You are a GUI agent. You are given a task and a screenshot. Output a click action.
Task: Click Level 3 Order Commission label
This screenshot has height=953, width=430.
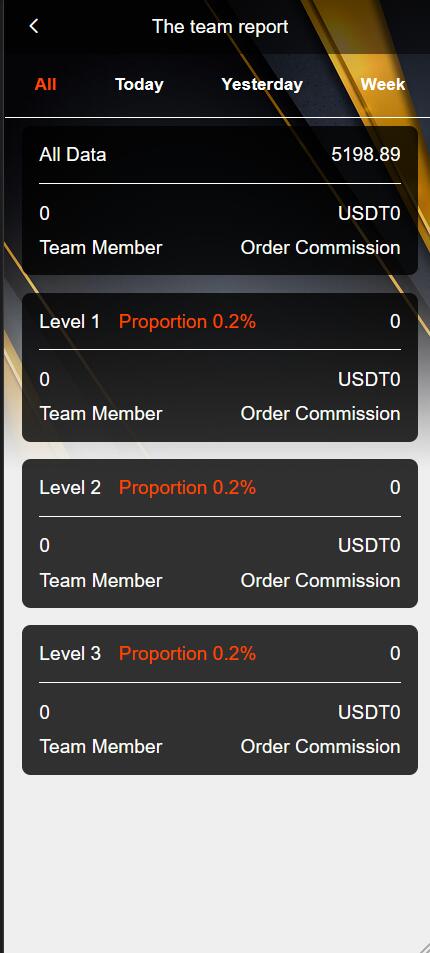coord(321,746)
